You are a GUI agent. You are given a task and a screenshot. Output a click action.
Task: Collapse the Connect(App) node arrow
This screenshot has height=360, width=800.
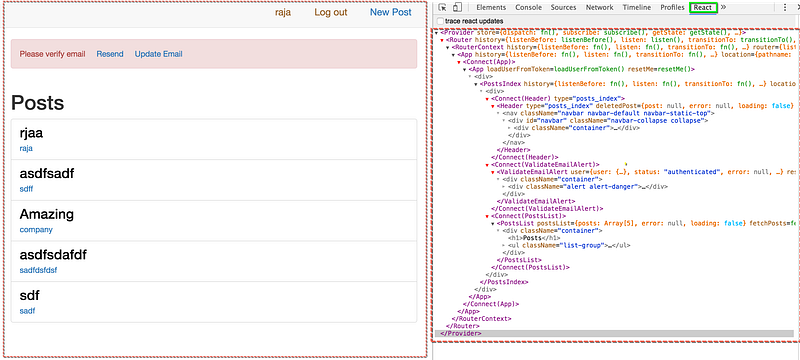459,62
